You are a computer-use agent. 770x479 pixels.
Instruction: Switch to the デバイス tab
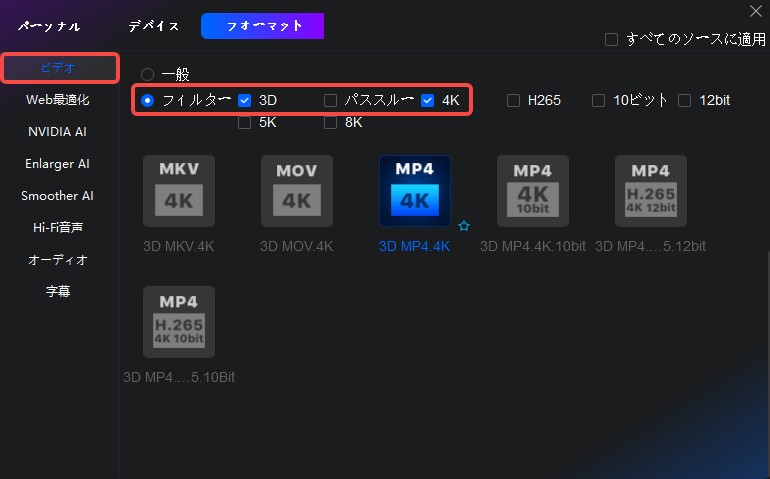tap(154, 26)
